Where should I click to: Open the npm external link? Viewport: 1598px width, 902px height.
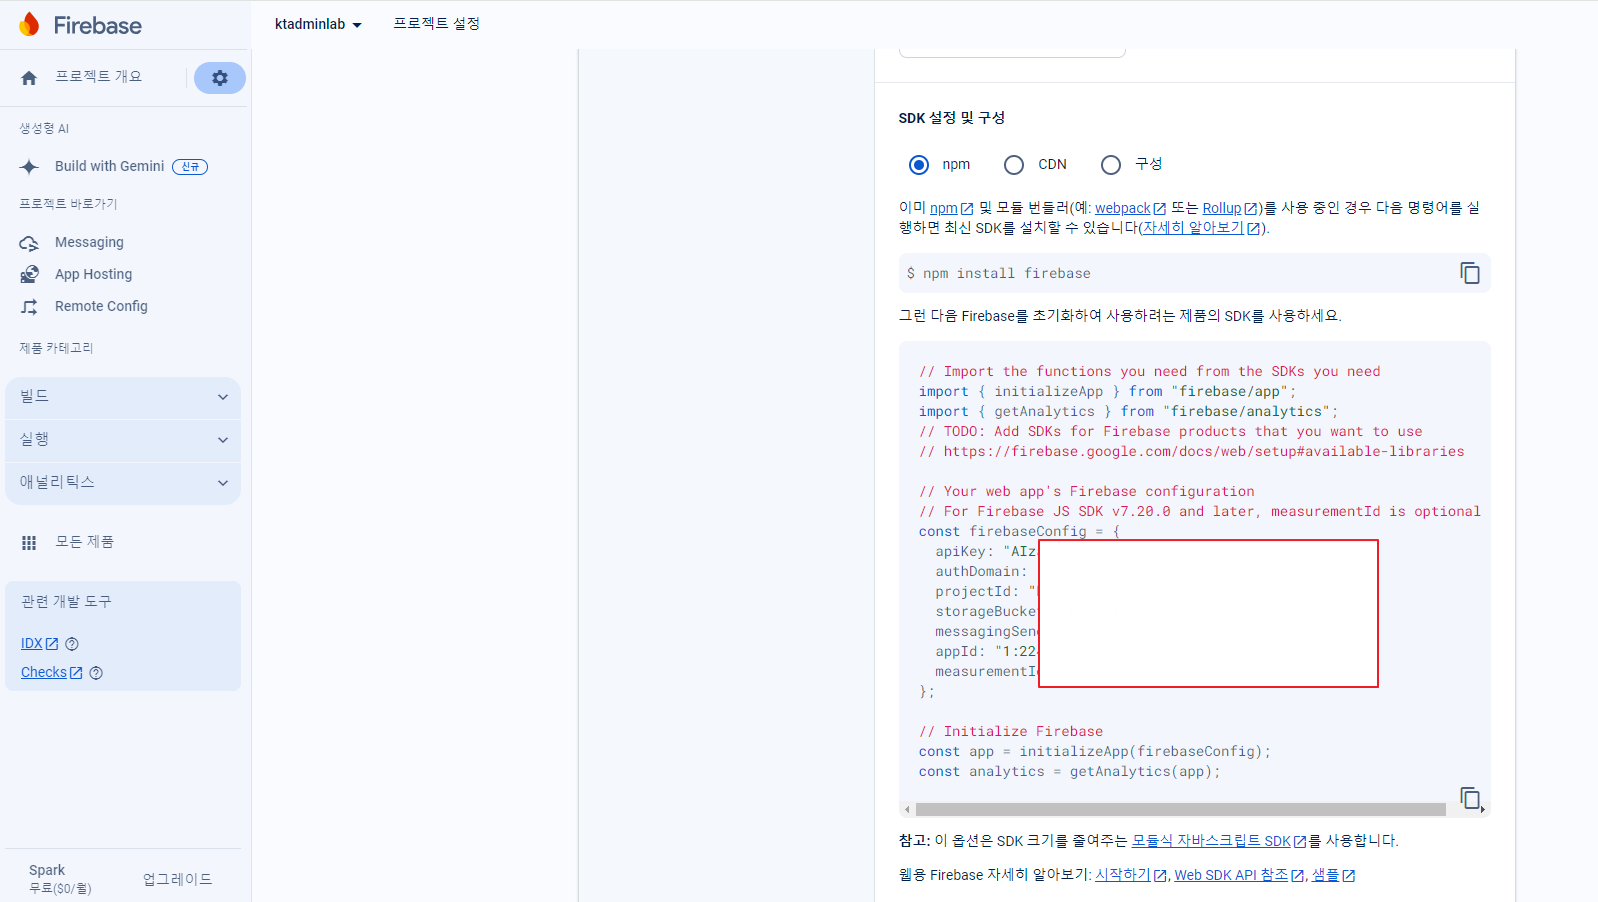951,208
